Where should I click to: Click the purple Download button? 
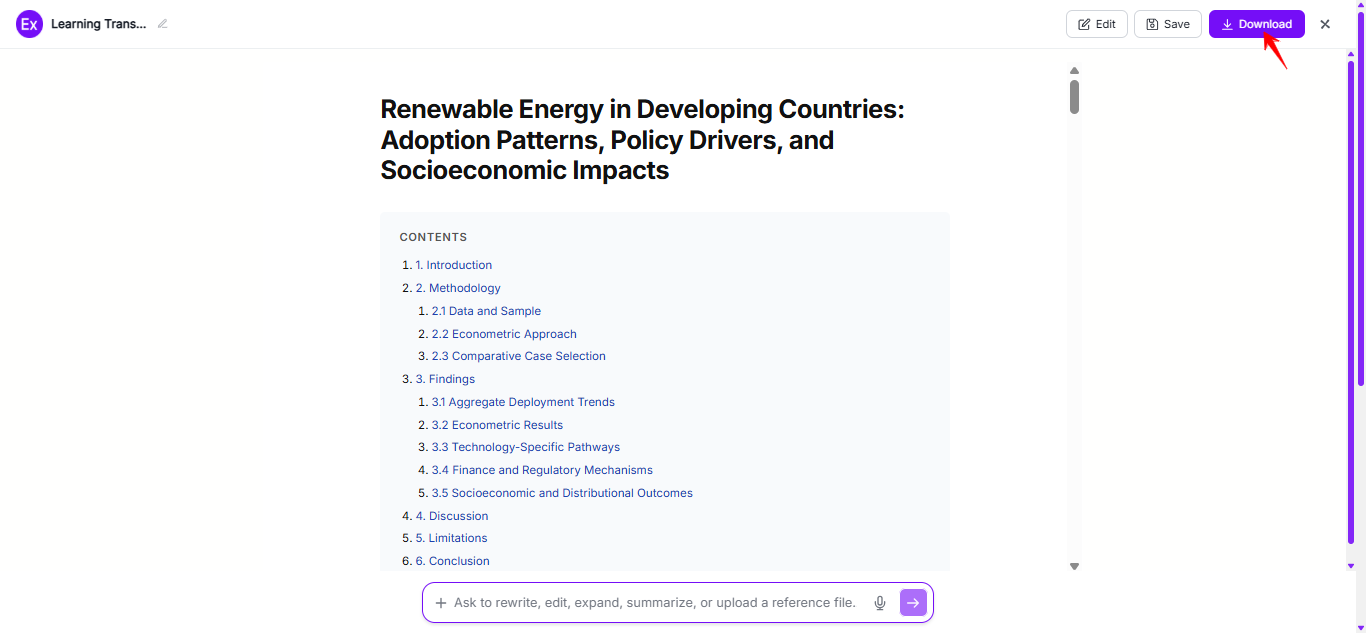tap(1257, 24)
